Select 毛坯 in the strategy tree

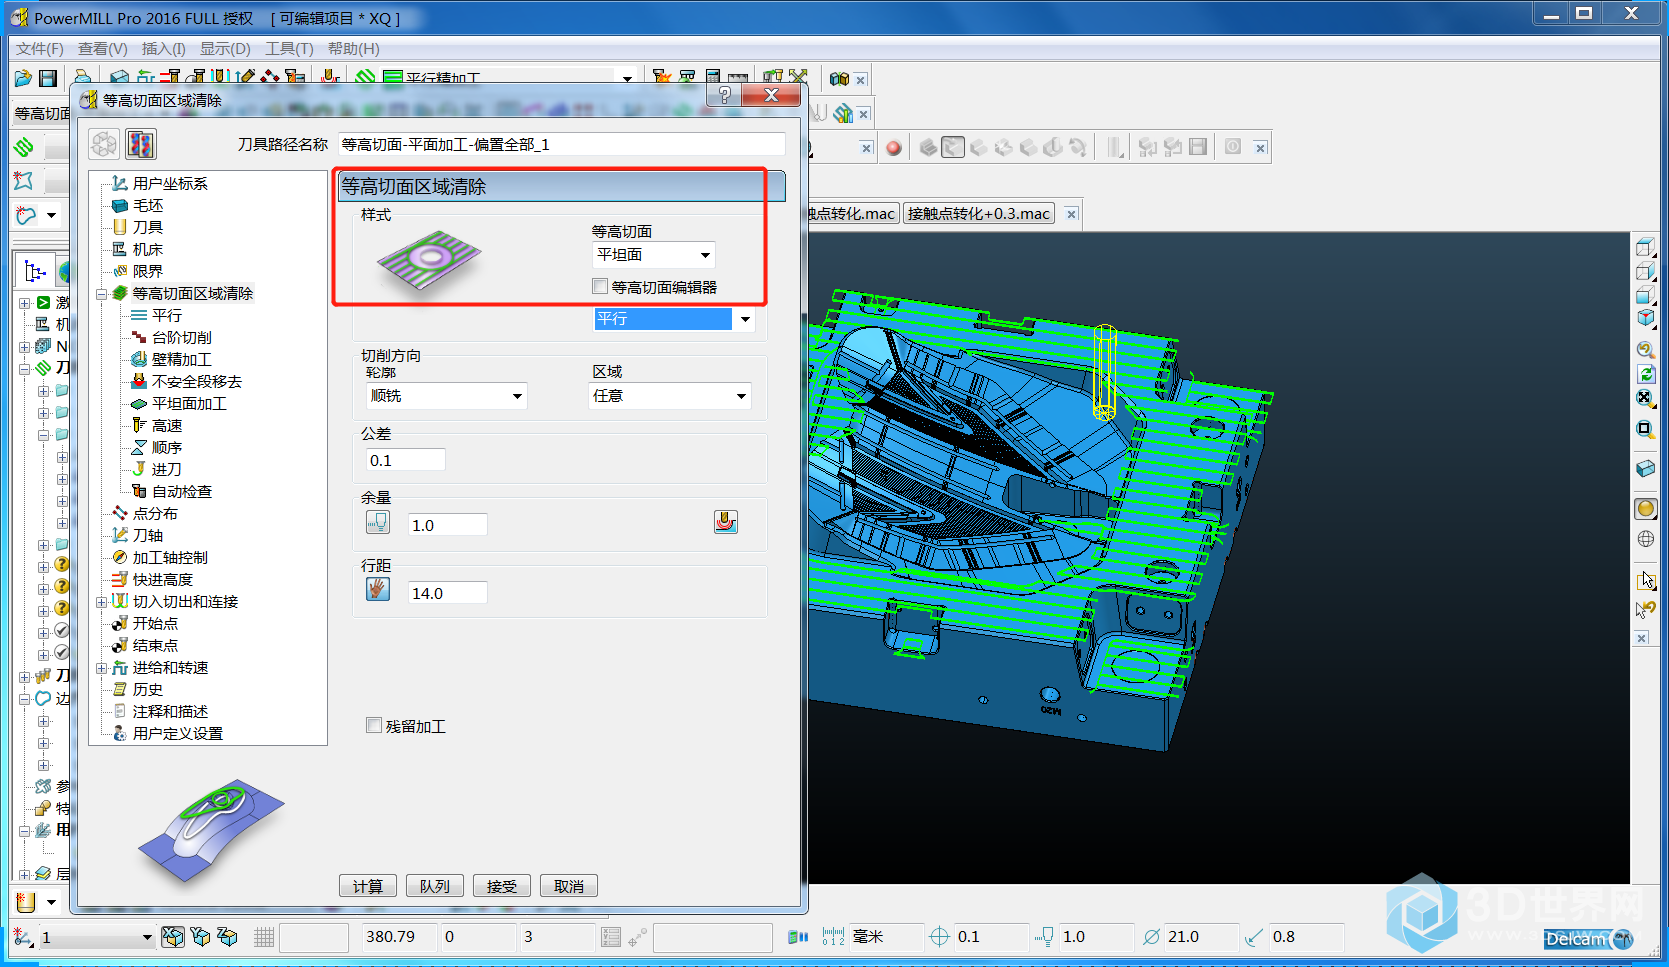pyautogui.click(x=148, y=206)
